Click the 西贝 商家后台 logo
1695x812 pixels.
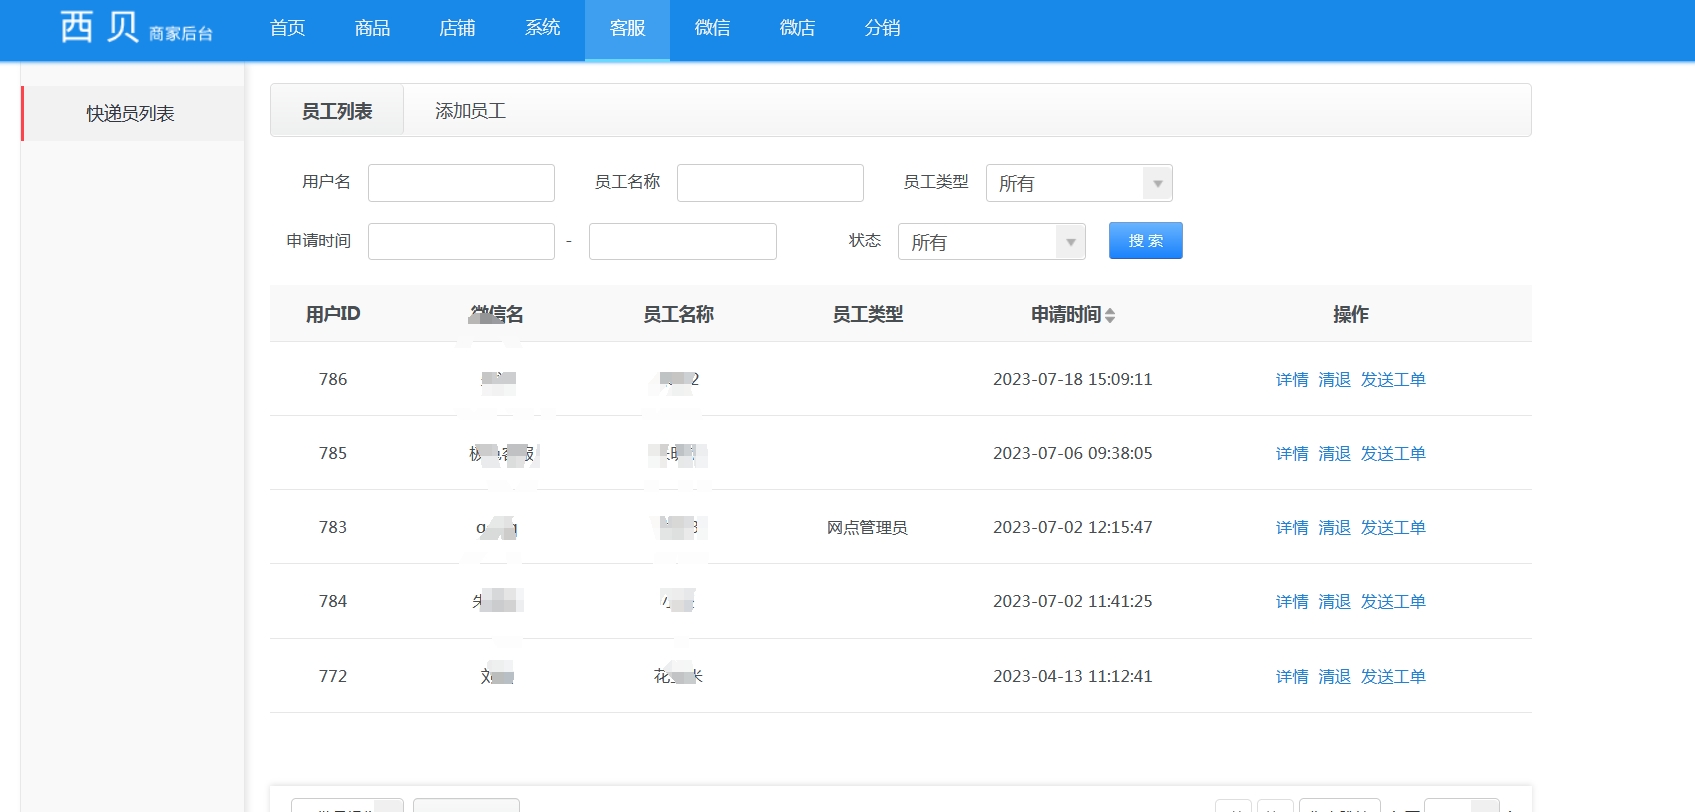point(137,27)
